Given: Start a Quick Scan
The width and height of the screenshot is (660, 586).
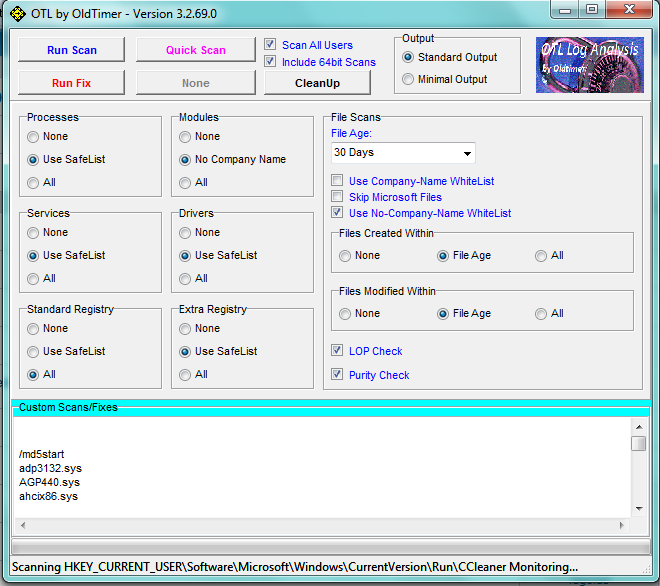Looking at the screenshot, I should [196, 50].
